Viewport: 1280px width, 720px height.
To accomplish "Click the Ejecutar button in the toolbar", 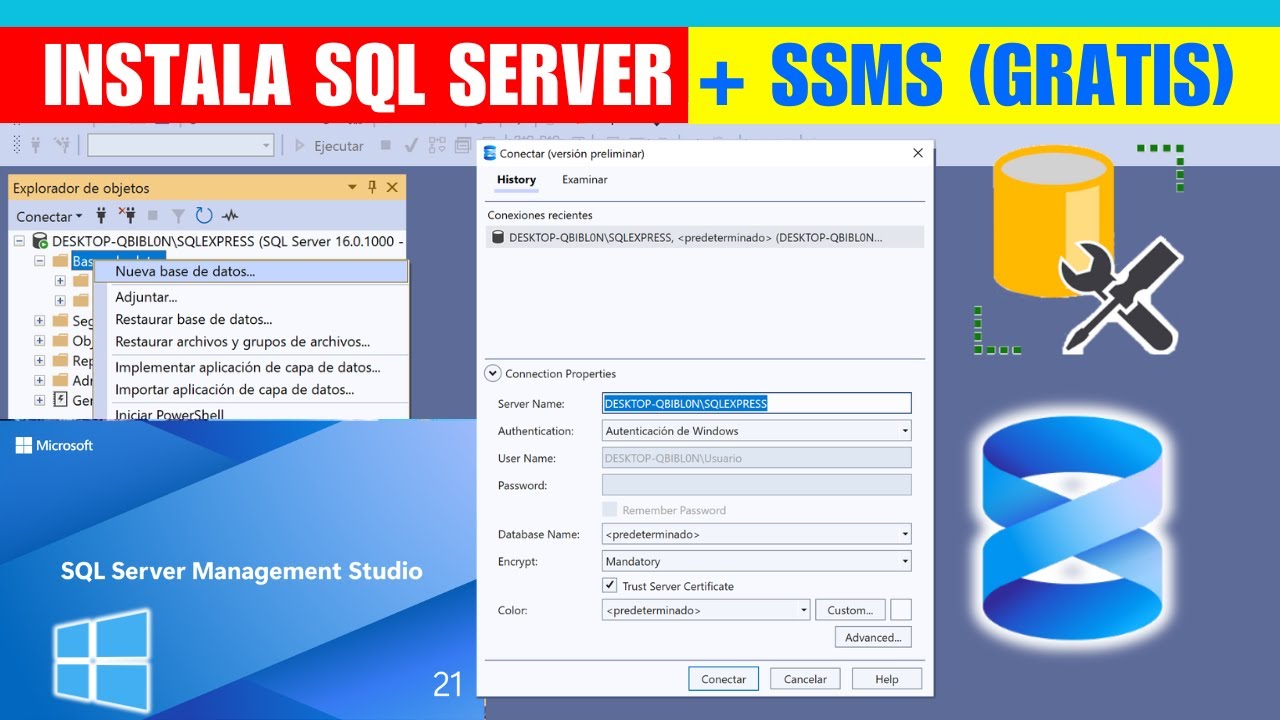I will click(x=329, y=146).
